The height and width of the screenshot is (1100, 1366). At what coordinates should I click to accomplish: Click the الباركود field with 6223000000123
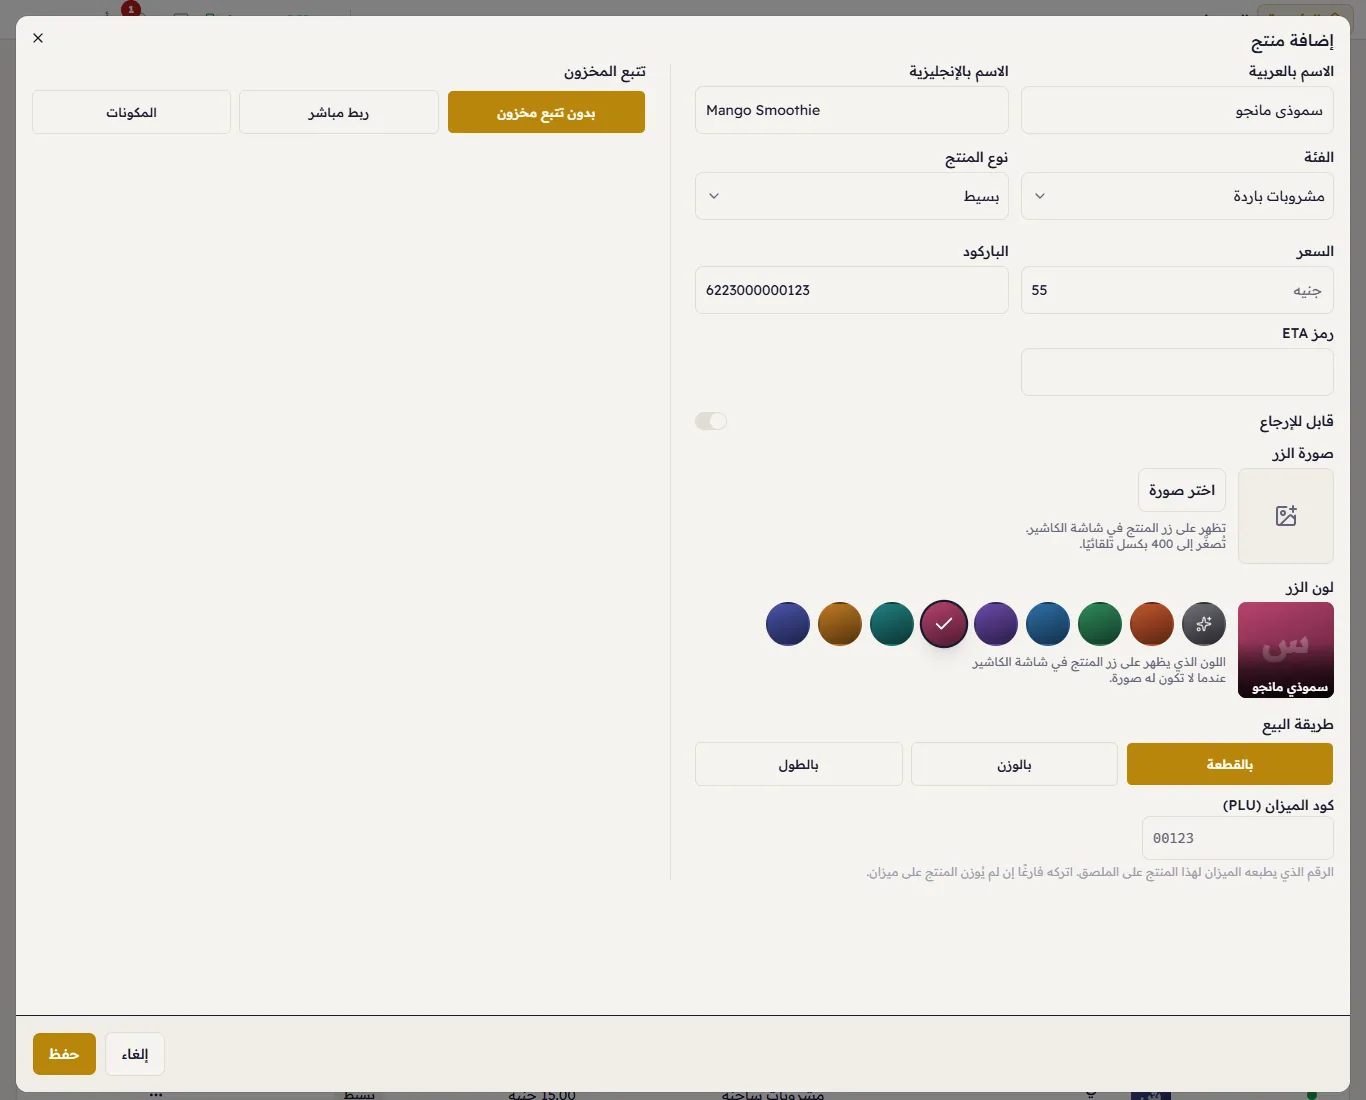pyautogui.click(x=852, y=290)
